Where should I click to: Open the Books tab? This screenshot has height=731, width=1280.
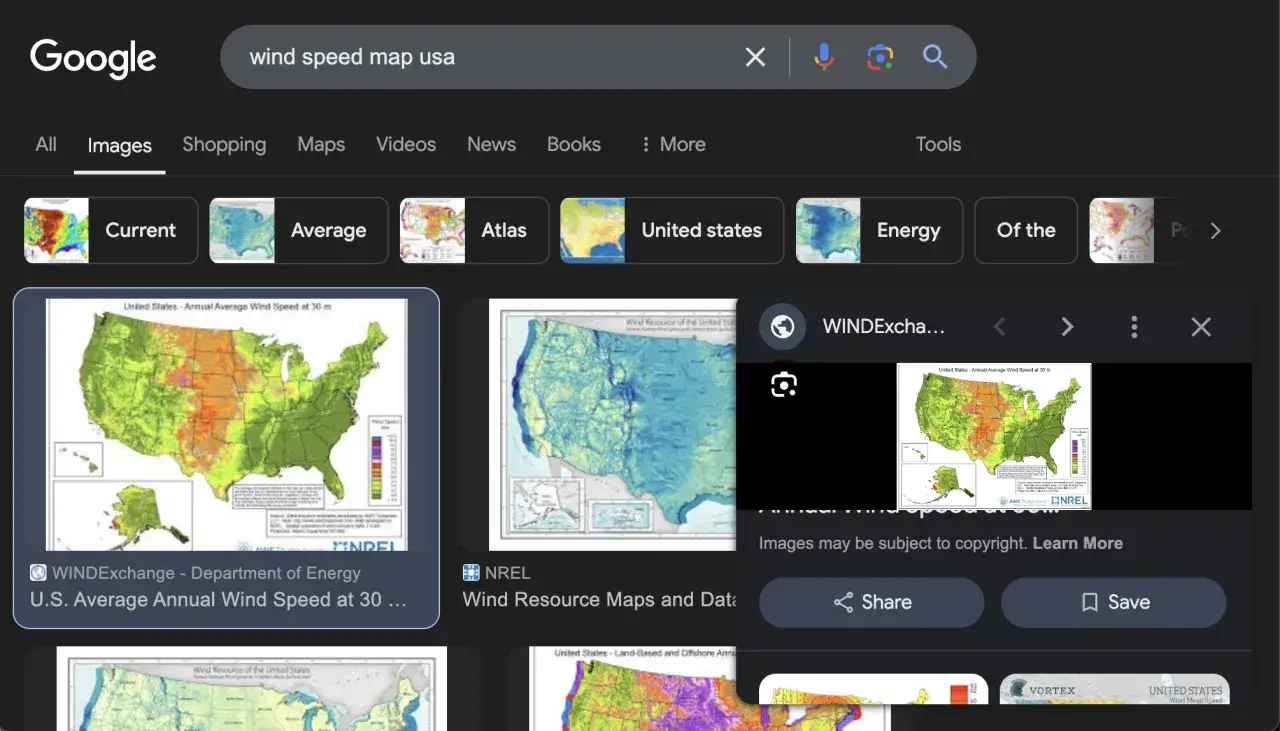[x=574, y=144]
